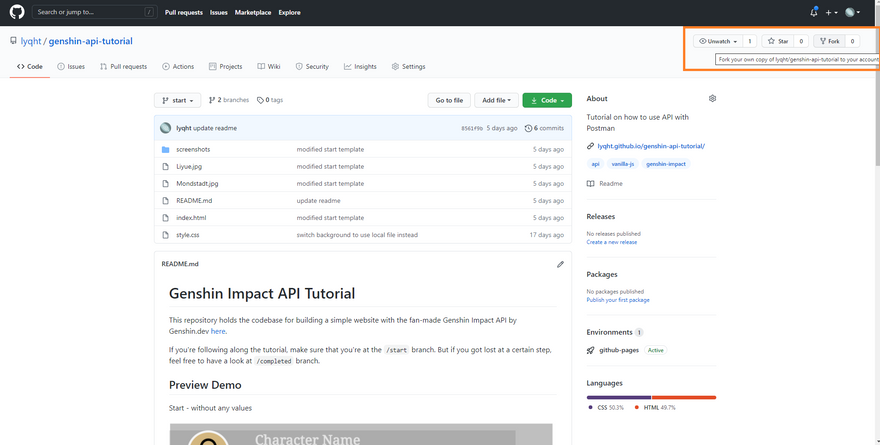Click the CSS 50.3% language entry
This screenshot has width=880, height=445.
coord(606,407)
